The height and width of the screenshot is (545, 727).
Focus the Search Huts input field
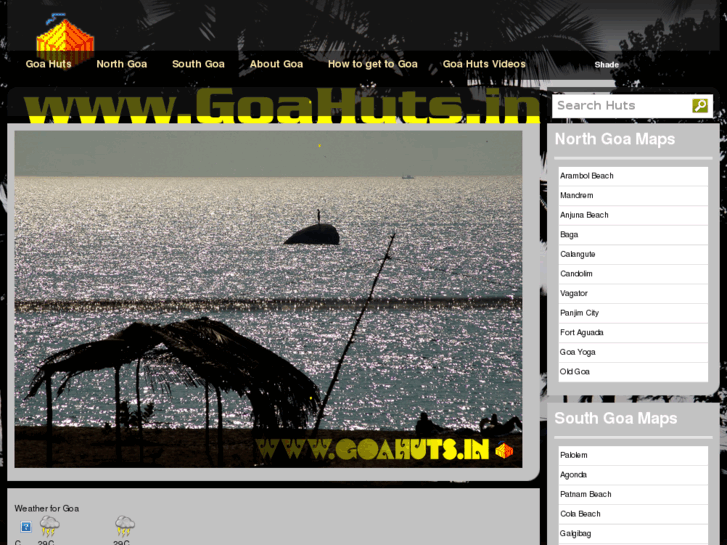click(x=622, y=106)
